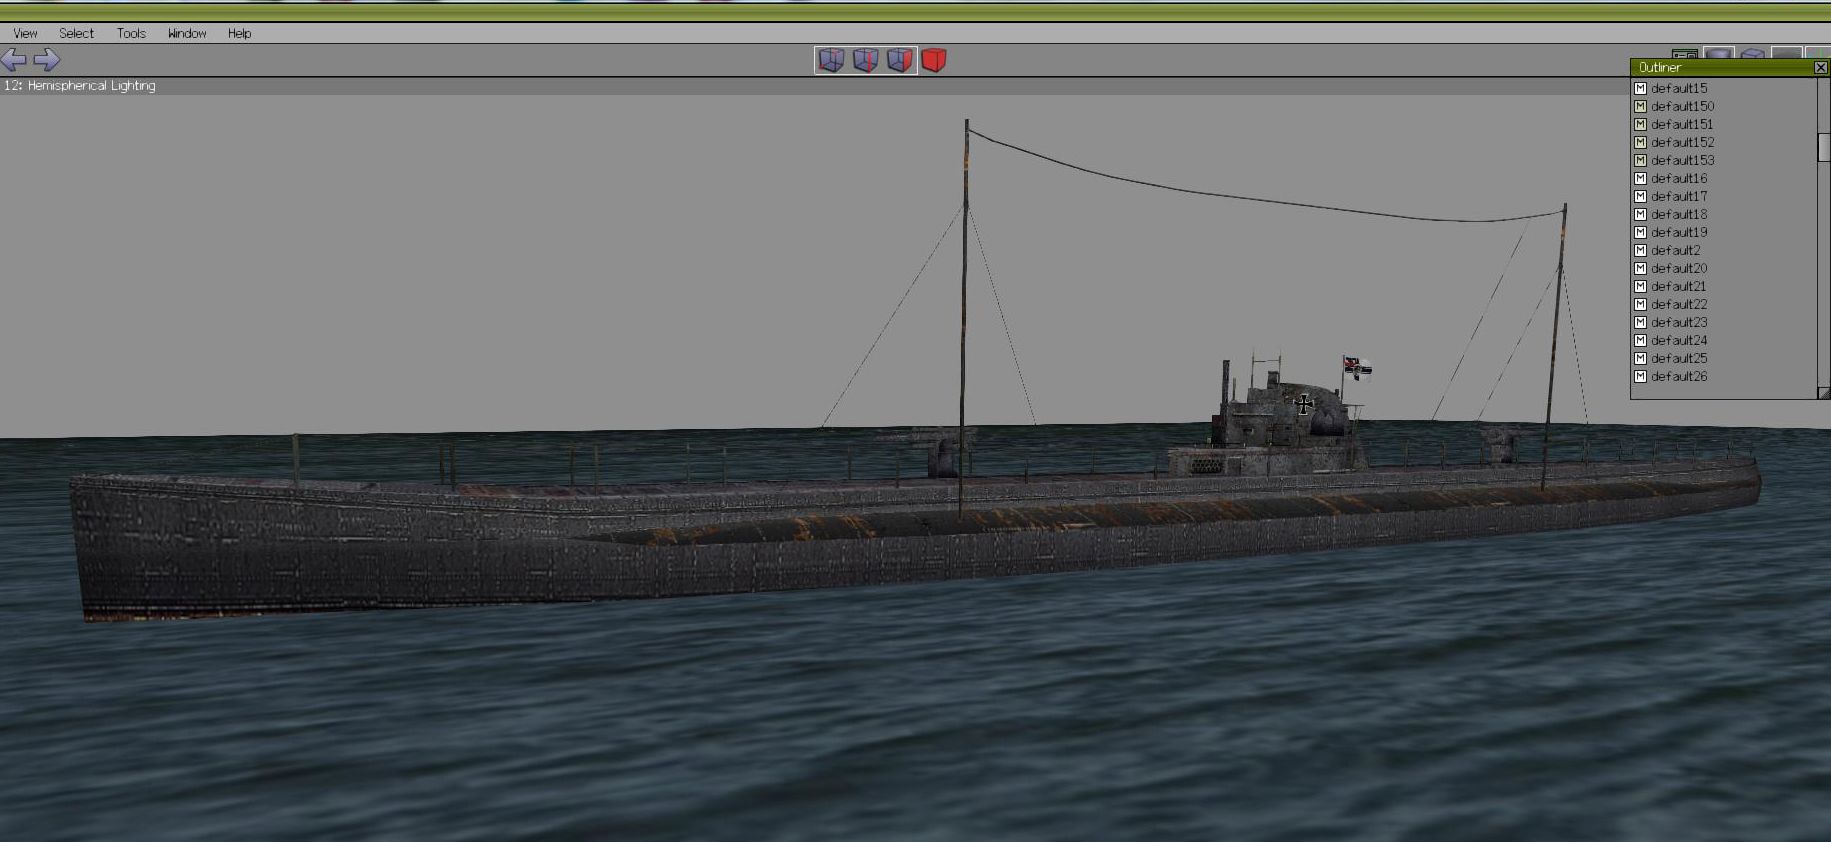Select default20 in the Outliner
This screenshot has height=842, width=1831.
pyautogui.click(x=1679, y=268)
